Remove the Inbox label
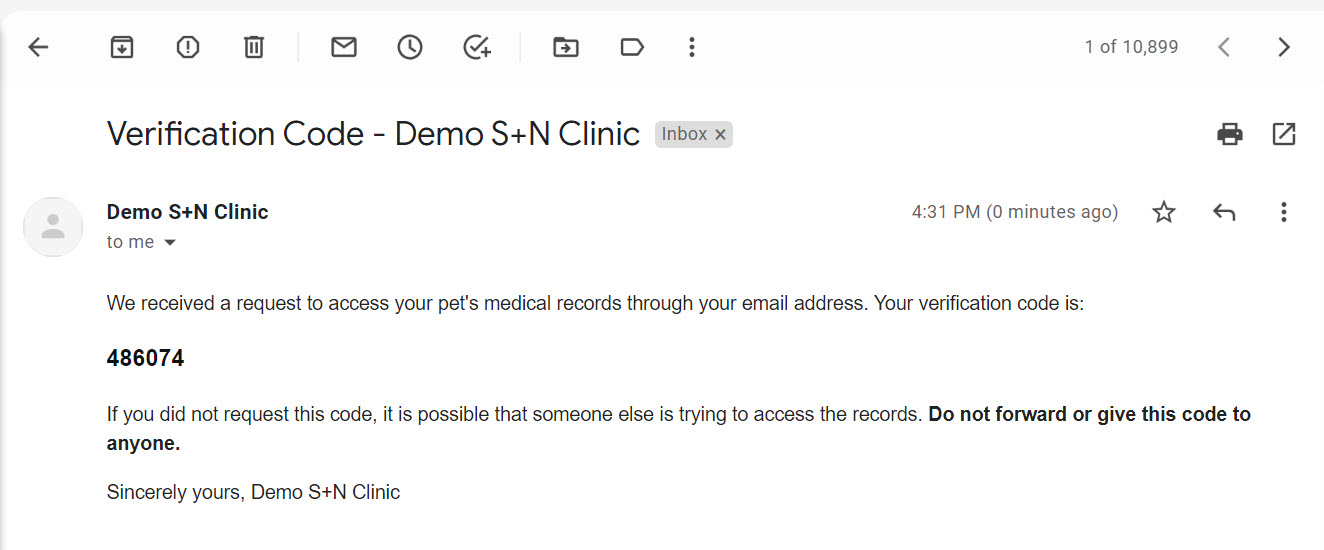1324x550 pixels. pyautogui.click(x=720, y=135)
